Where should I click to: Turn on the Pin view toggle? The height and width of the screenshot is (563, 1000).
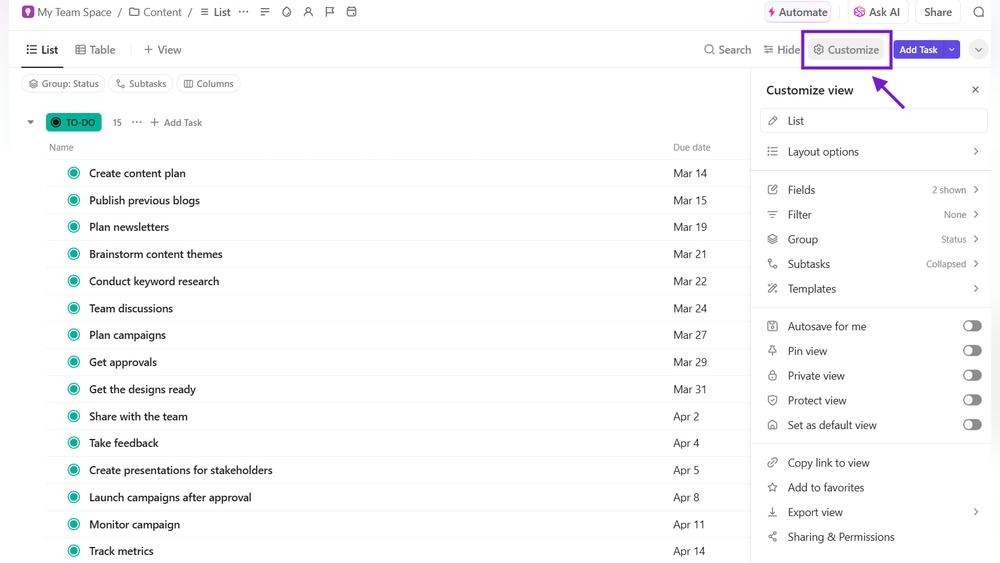[971, 351]
